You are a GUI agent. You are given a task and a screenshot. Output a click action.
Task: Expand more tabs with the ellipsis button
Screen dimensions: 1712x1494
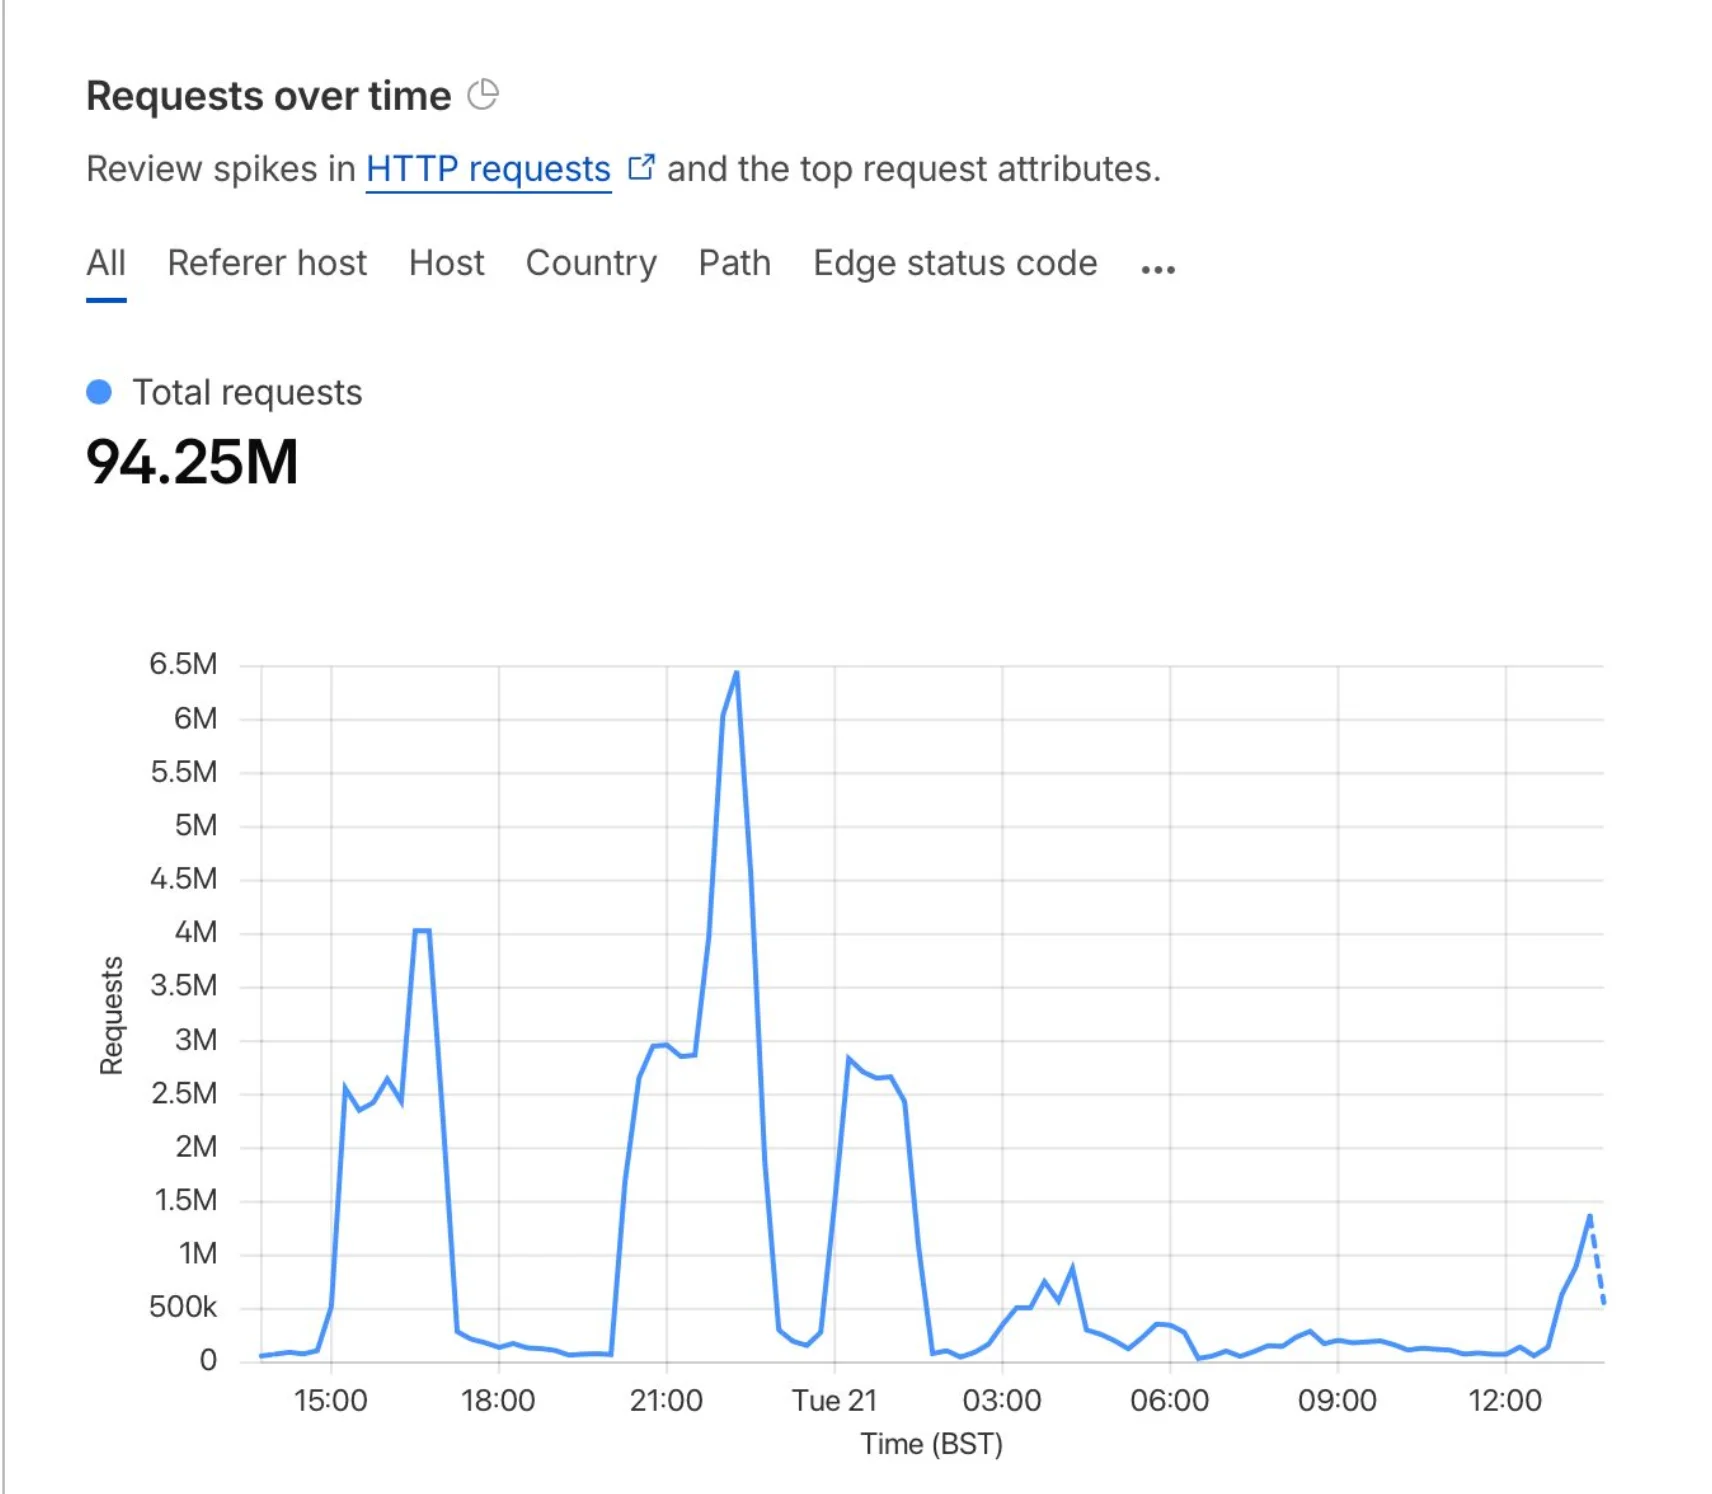[x=1158, y=269]
